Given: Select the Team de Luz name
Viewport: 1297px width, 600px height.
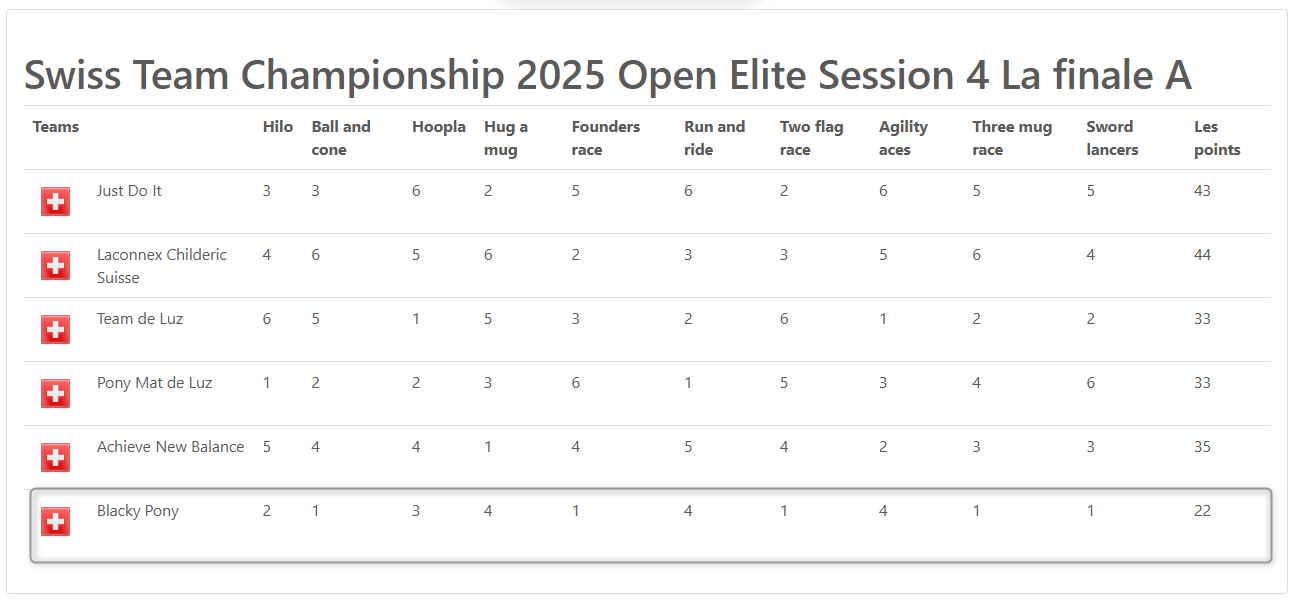Looking at the screenshot, I should click(x=140, y=319).
